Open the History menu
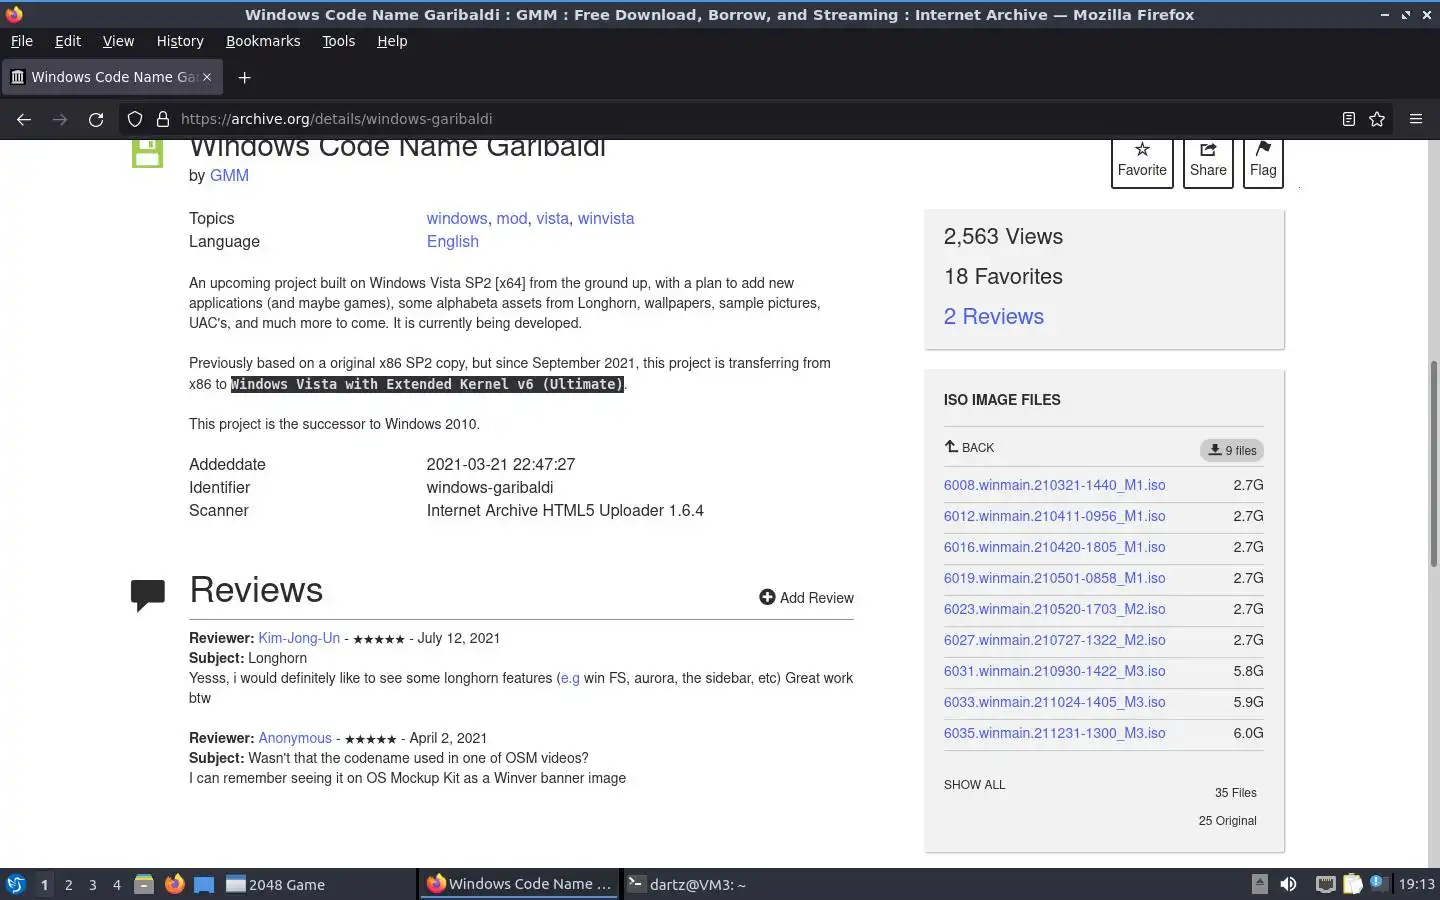This screenshot has height=900, width=1440. point(180,41)
